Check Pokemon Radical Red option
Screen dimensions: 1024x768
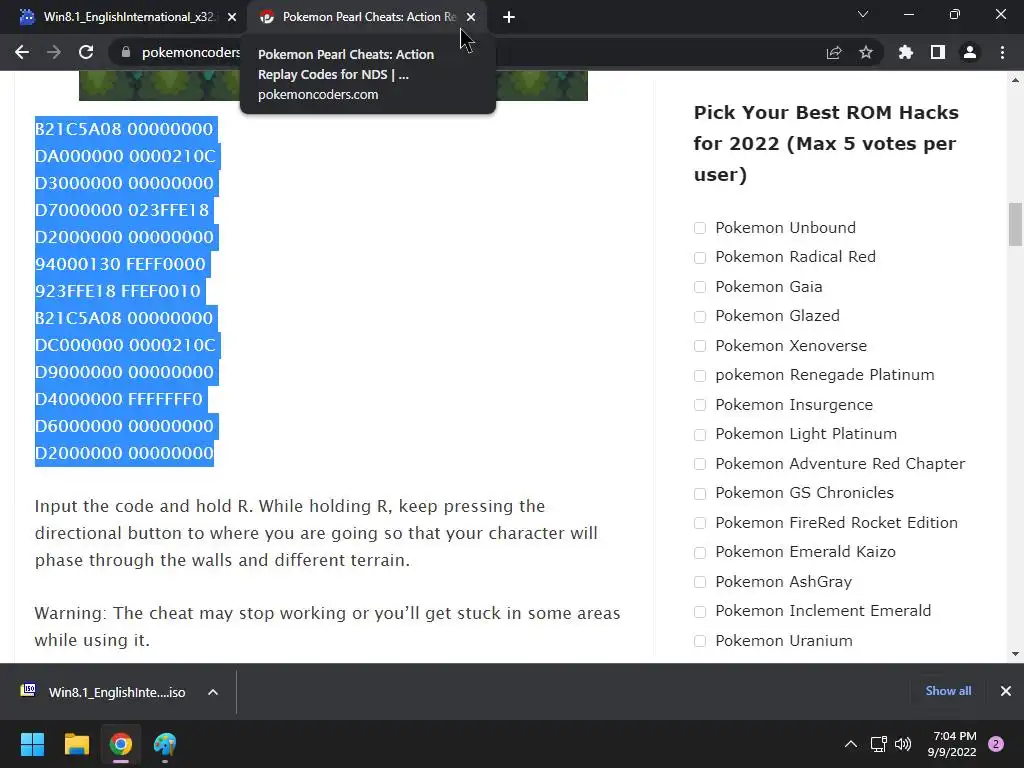coord(700,257)
